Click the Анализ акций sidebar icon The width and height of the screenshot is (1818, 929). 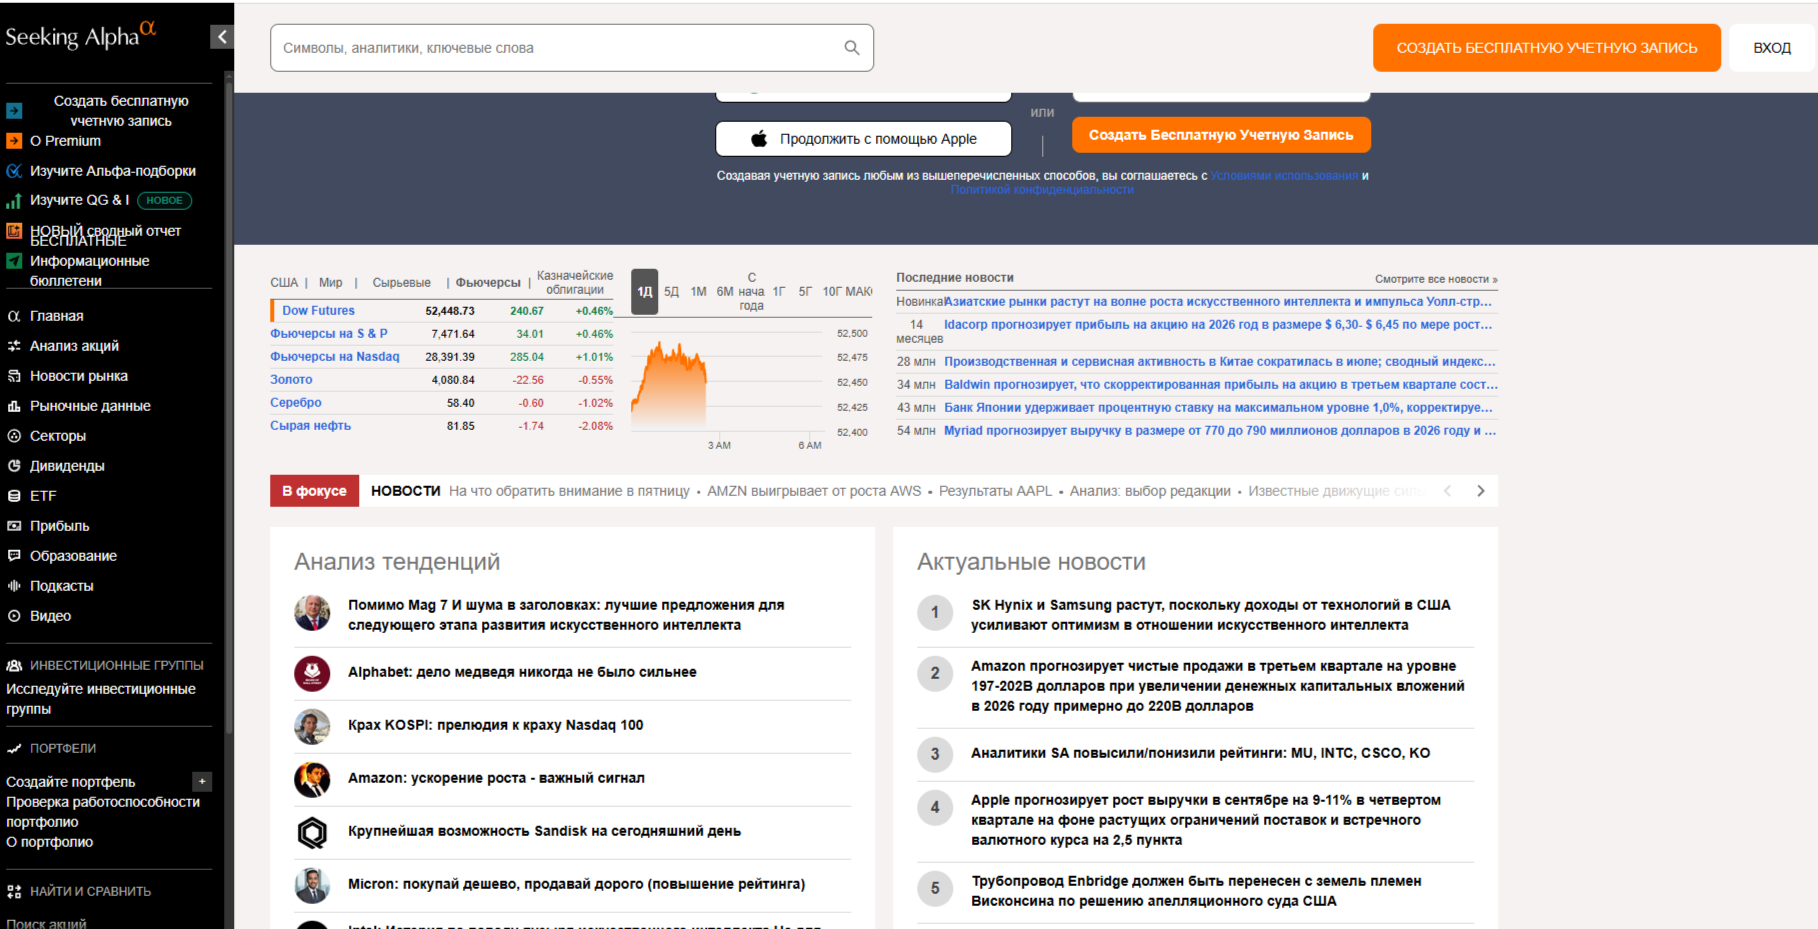click(x=14, y=346)
